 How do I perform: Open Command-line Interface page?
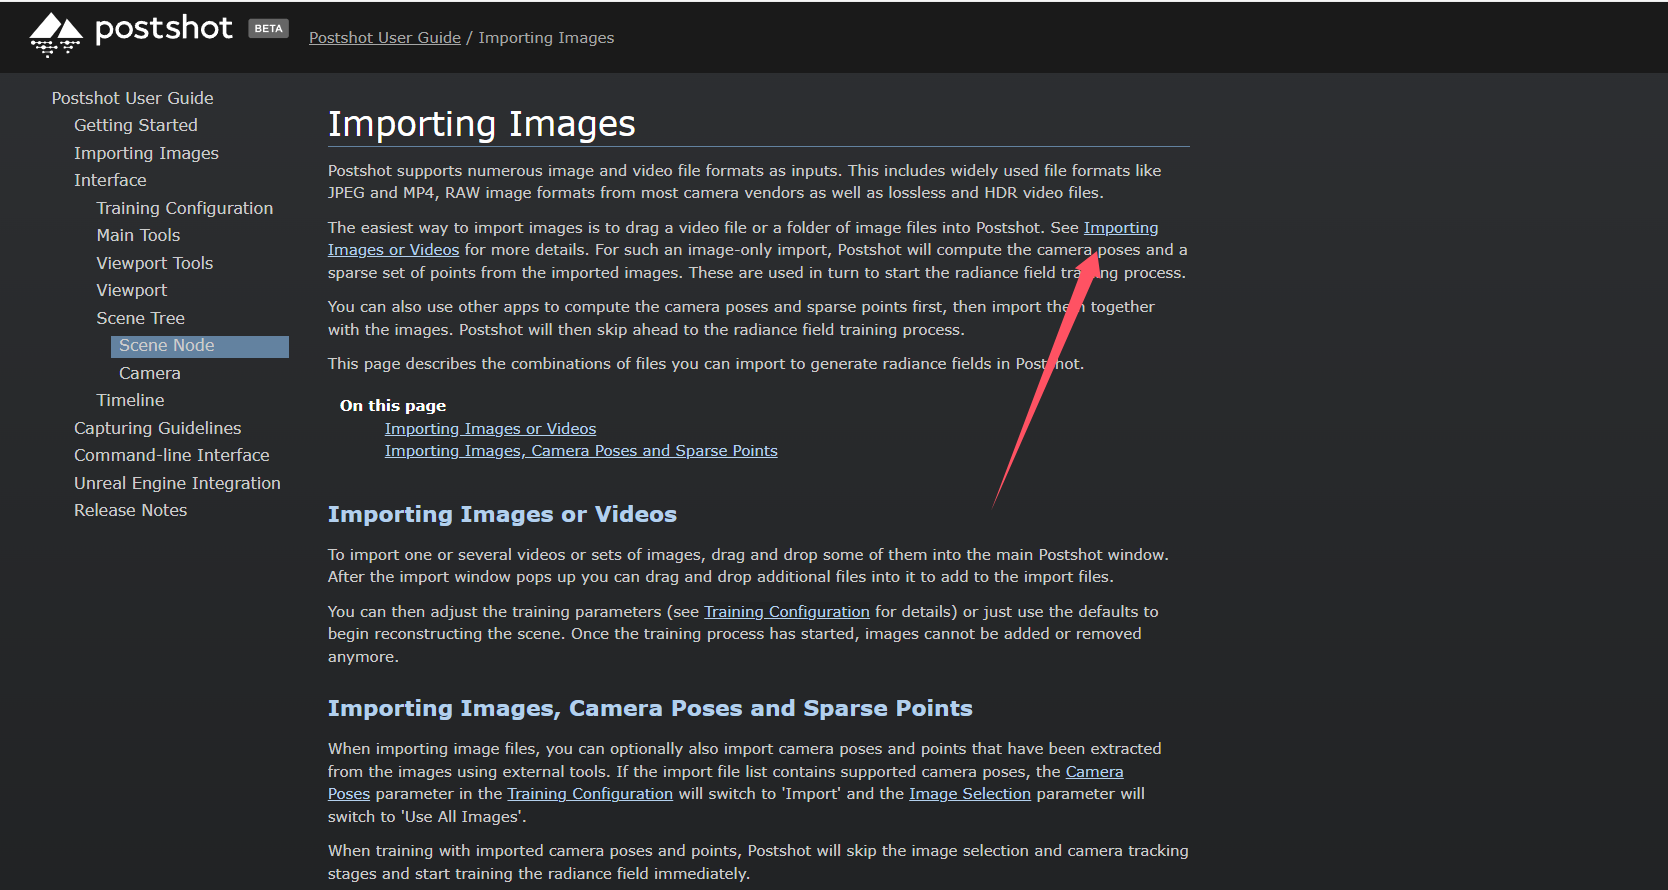(172, 455)
